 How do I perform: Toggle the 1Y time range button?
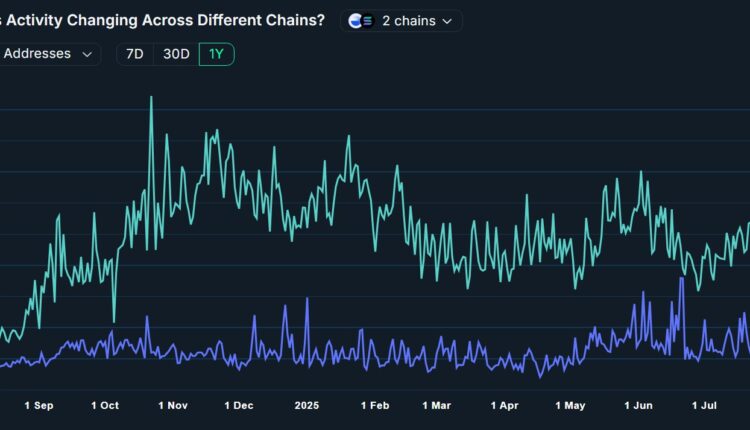[216, 54]
